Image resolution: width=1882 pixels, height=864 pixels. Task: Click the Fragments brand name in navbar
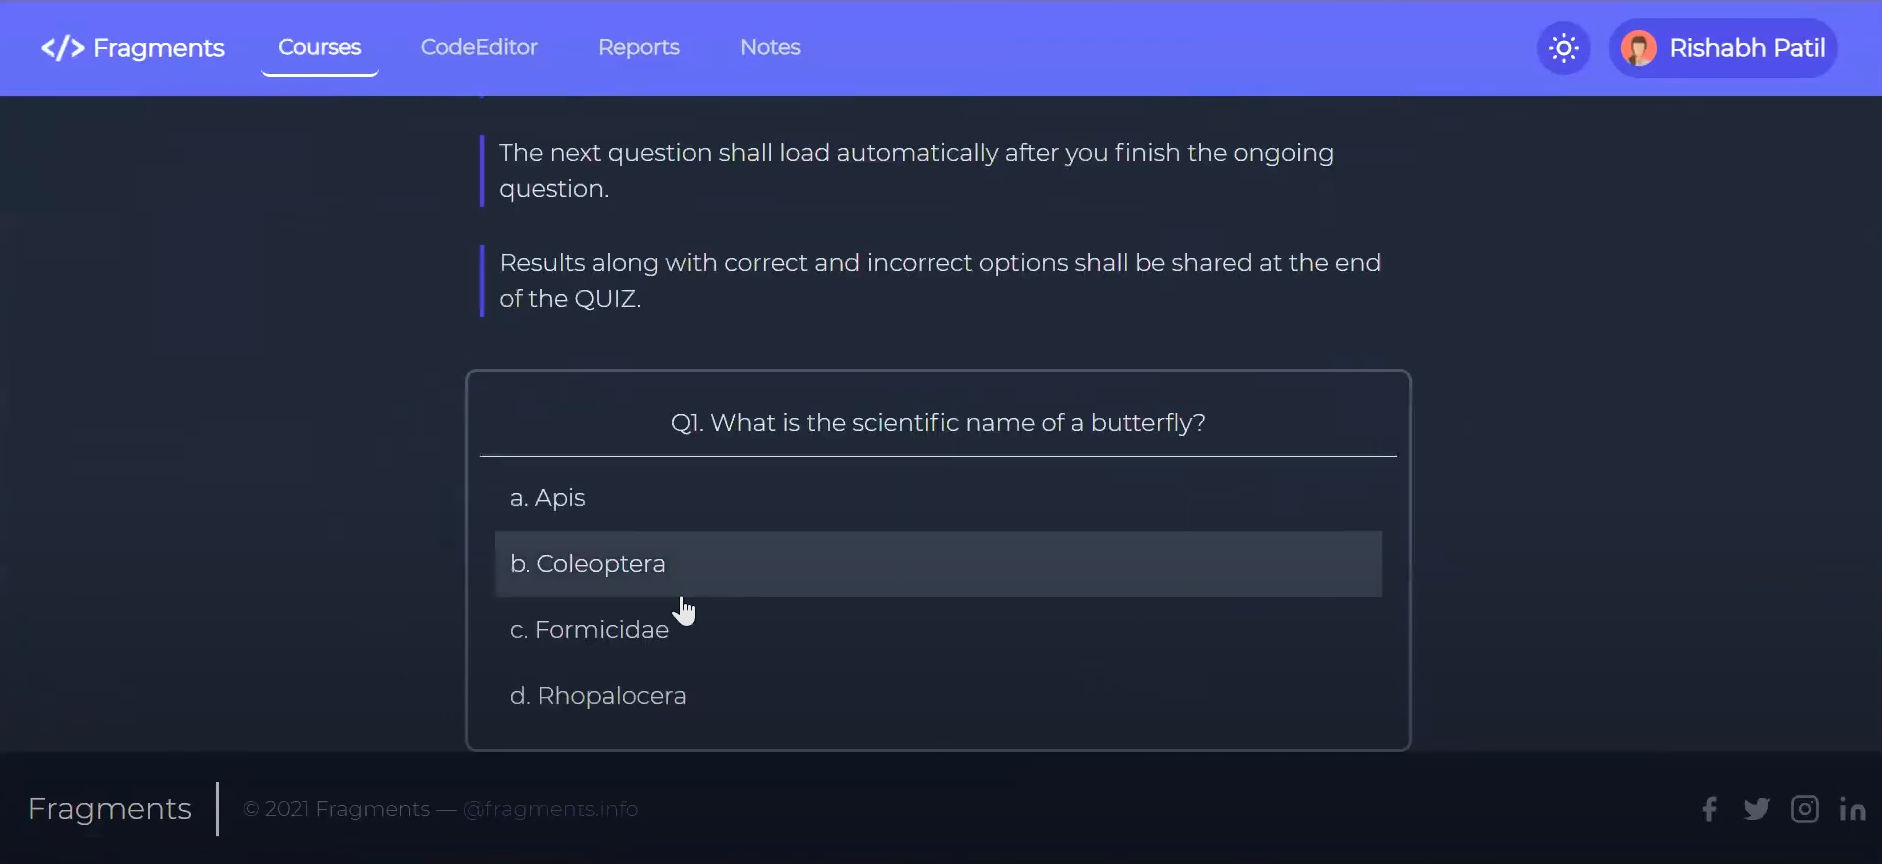(x=158, y=48)
